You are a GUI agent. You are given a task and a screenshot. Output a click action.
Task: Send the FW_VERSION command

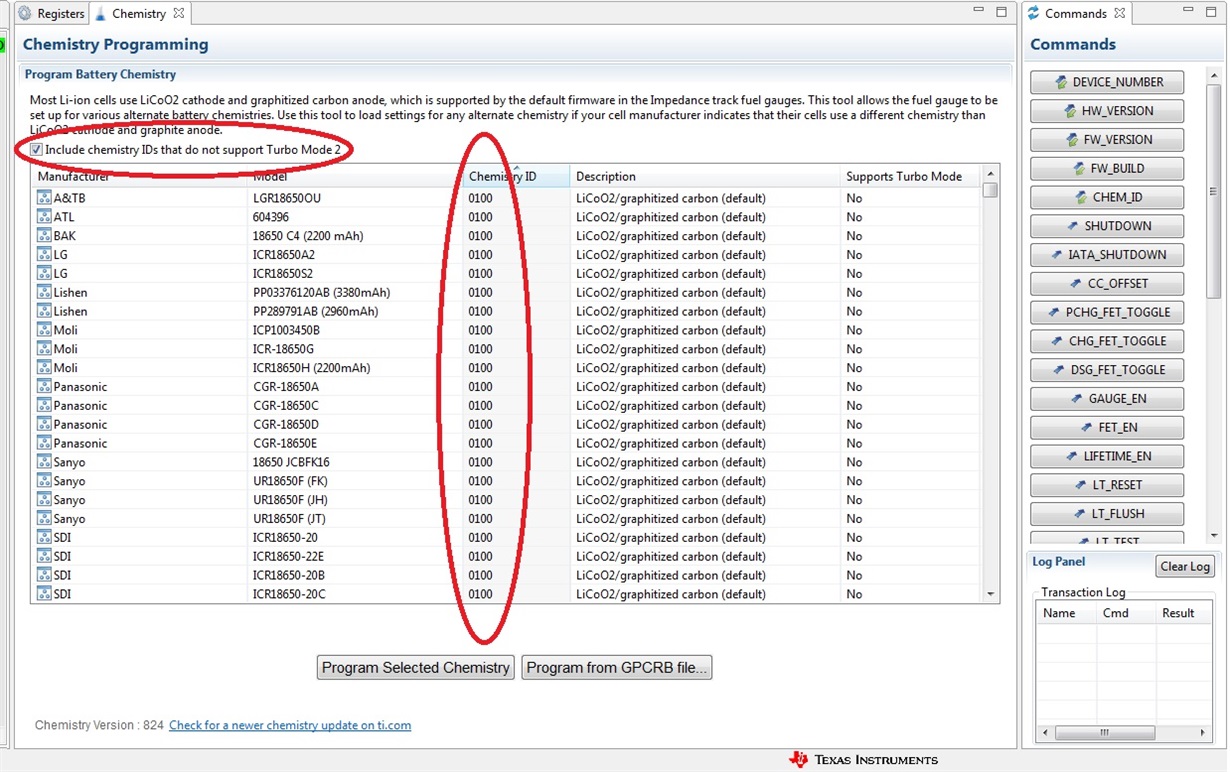coord(1107,140)
